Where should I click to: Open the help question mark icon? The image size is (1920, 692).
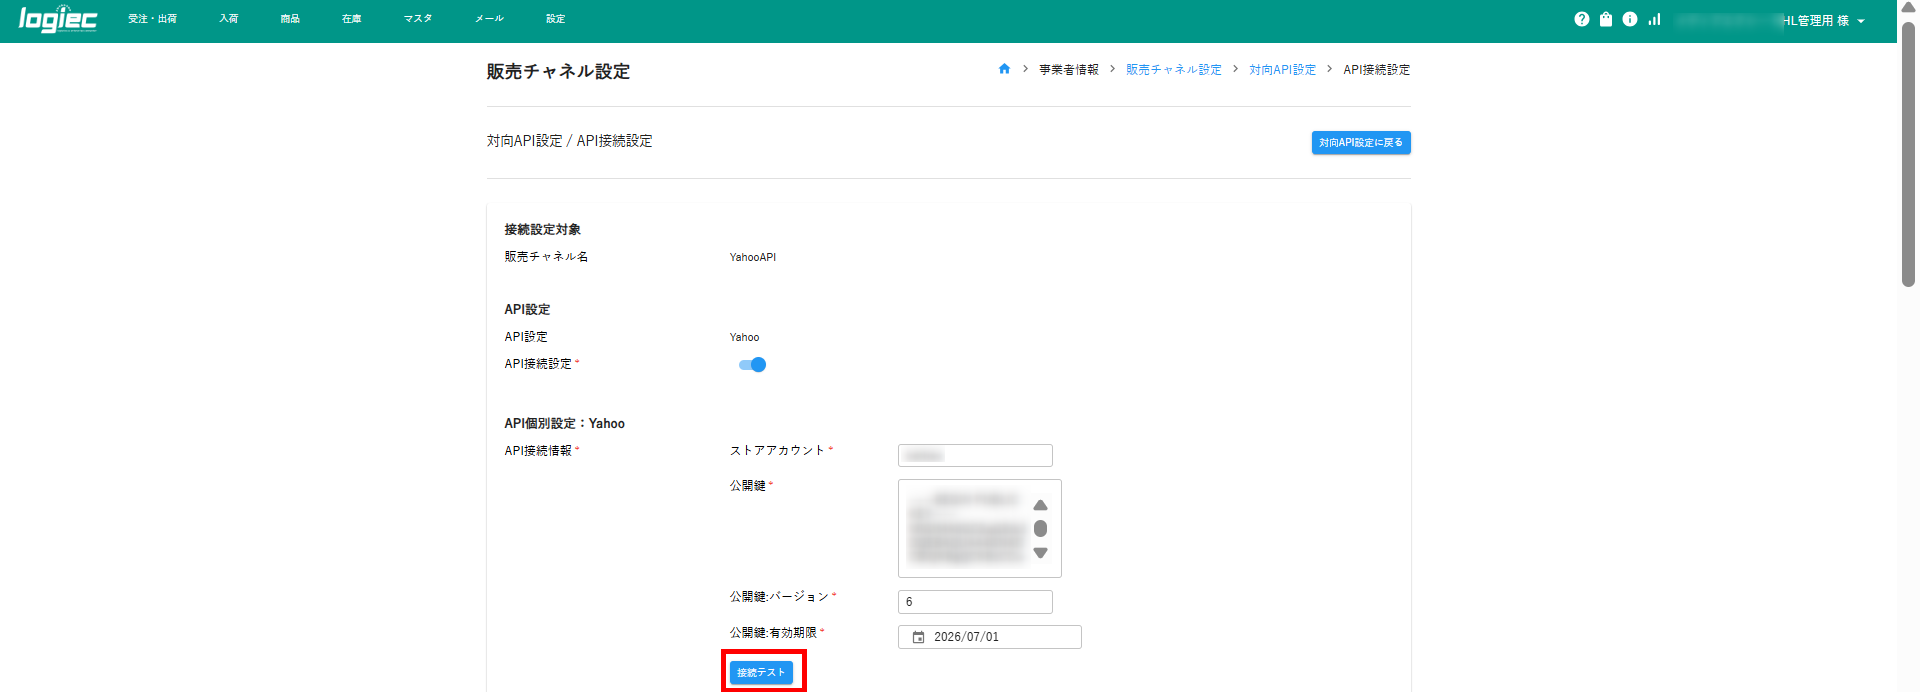1581,19
